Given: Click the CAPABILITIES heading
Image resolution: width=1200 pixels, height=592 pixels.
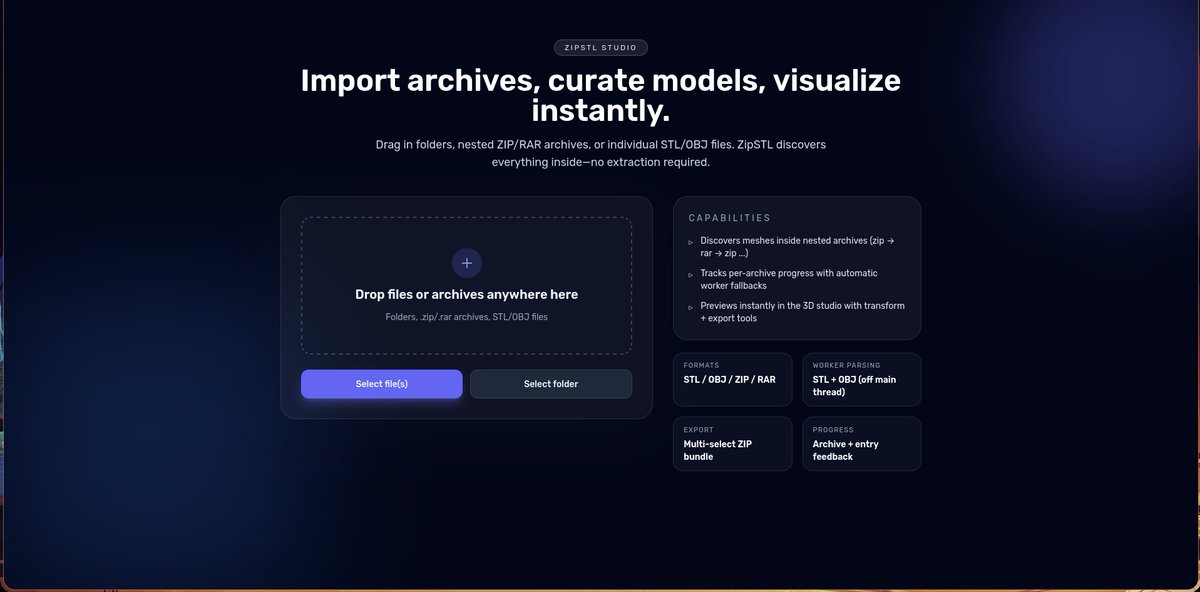Looking at the screenshot, I should [x=729, y=218].
